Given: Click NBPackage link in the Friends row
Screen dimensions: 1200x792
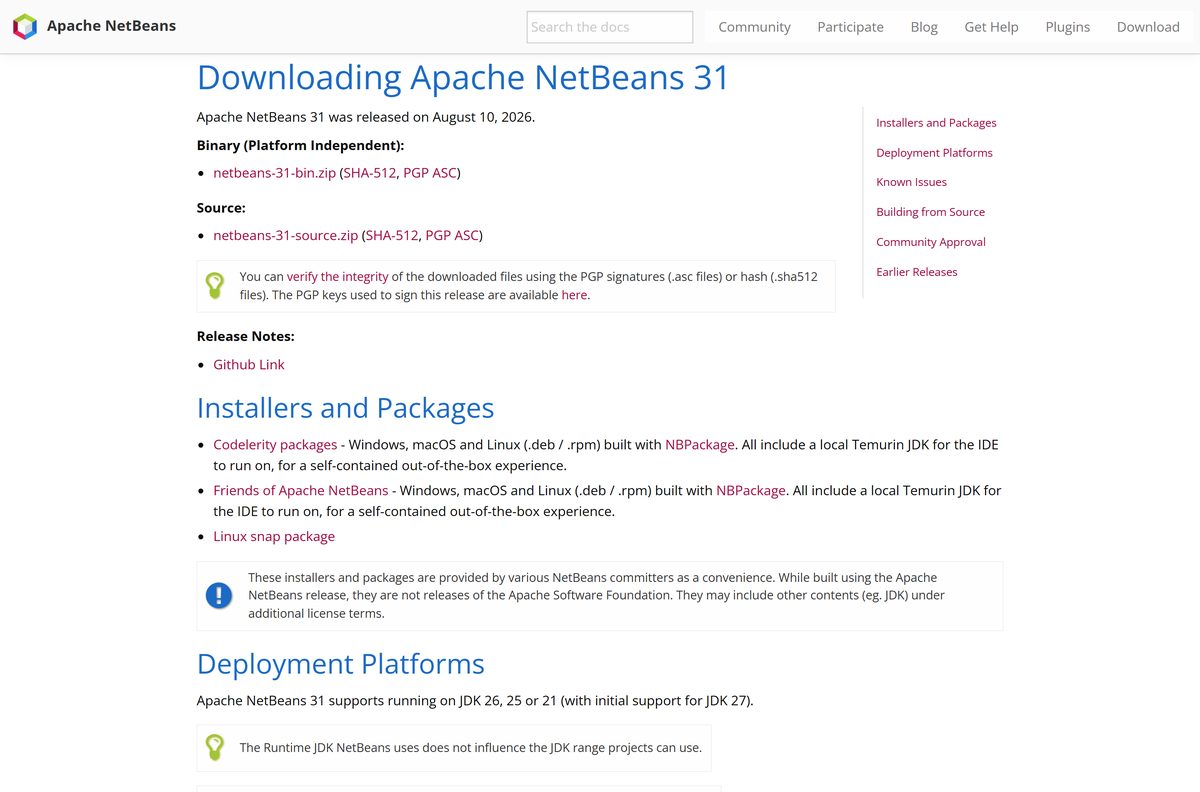Looking at the screenshot, I should point(751,491).
